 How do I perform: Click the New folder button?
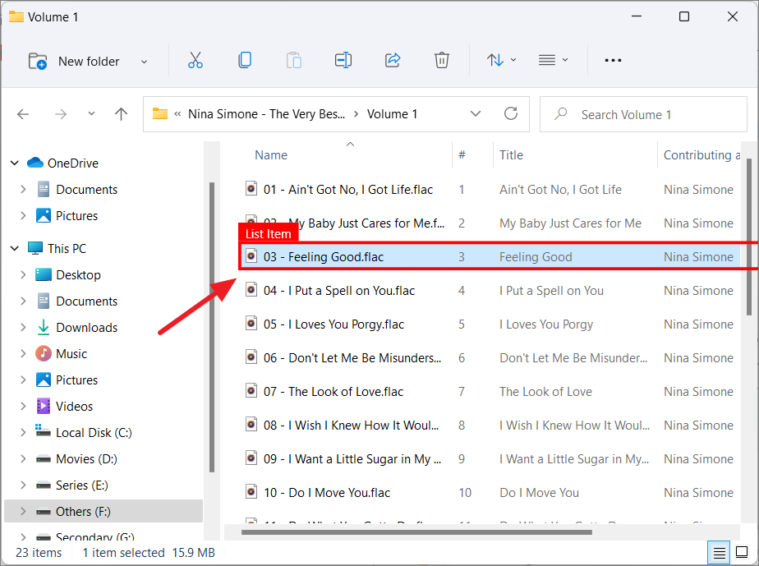(x=74, y=61)
